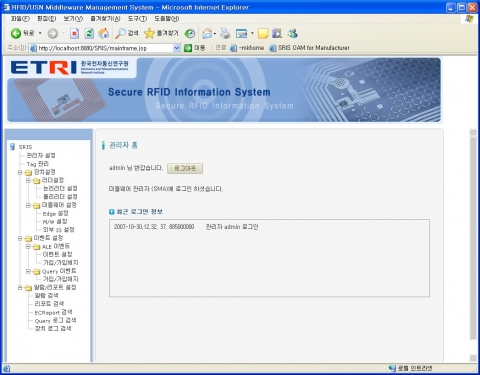The image size is (480, 375).
Task: Open the Mail envelope icon
Action: click(x=207, y=33)
